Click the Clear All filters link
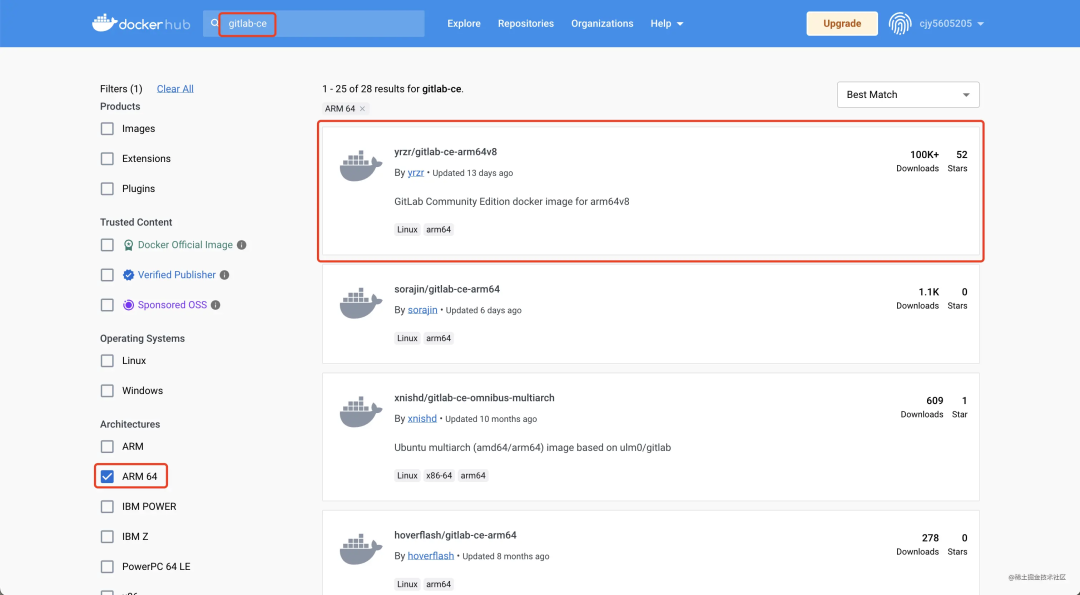This screenshot has width=1080, height=595. click(x=175, y=89)
